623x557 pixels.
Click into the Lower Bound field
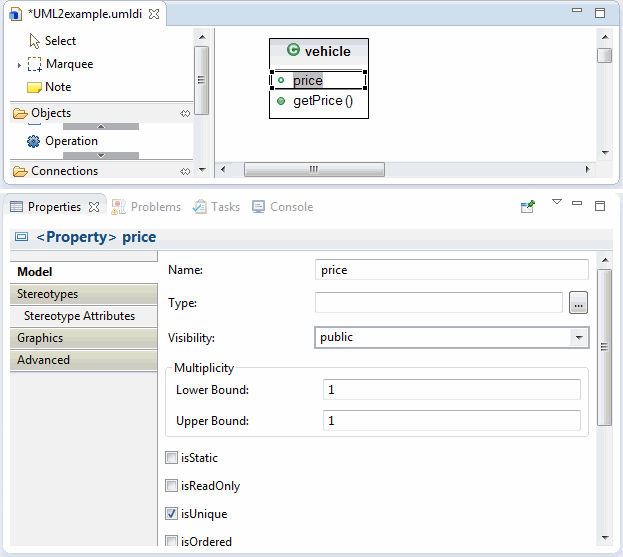[x=451, y=390]
